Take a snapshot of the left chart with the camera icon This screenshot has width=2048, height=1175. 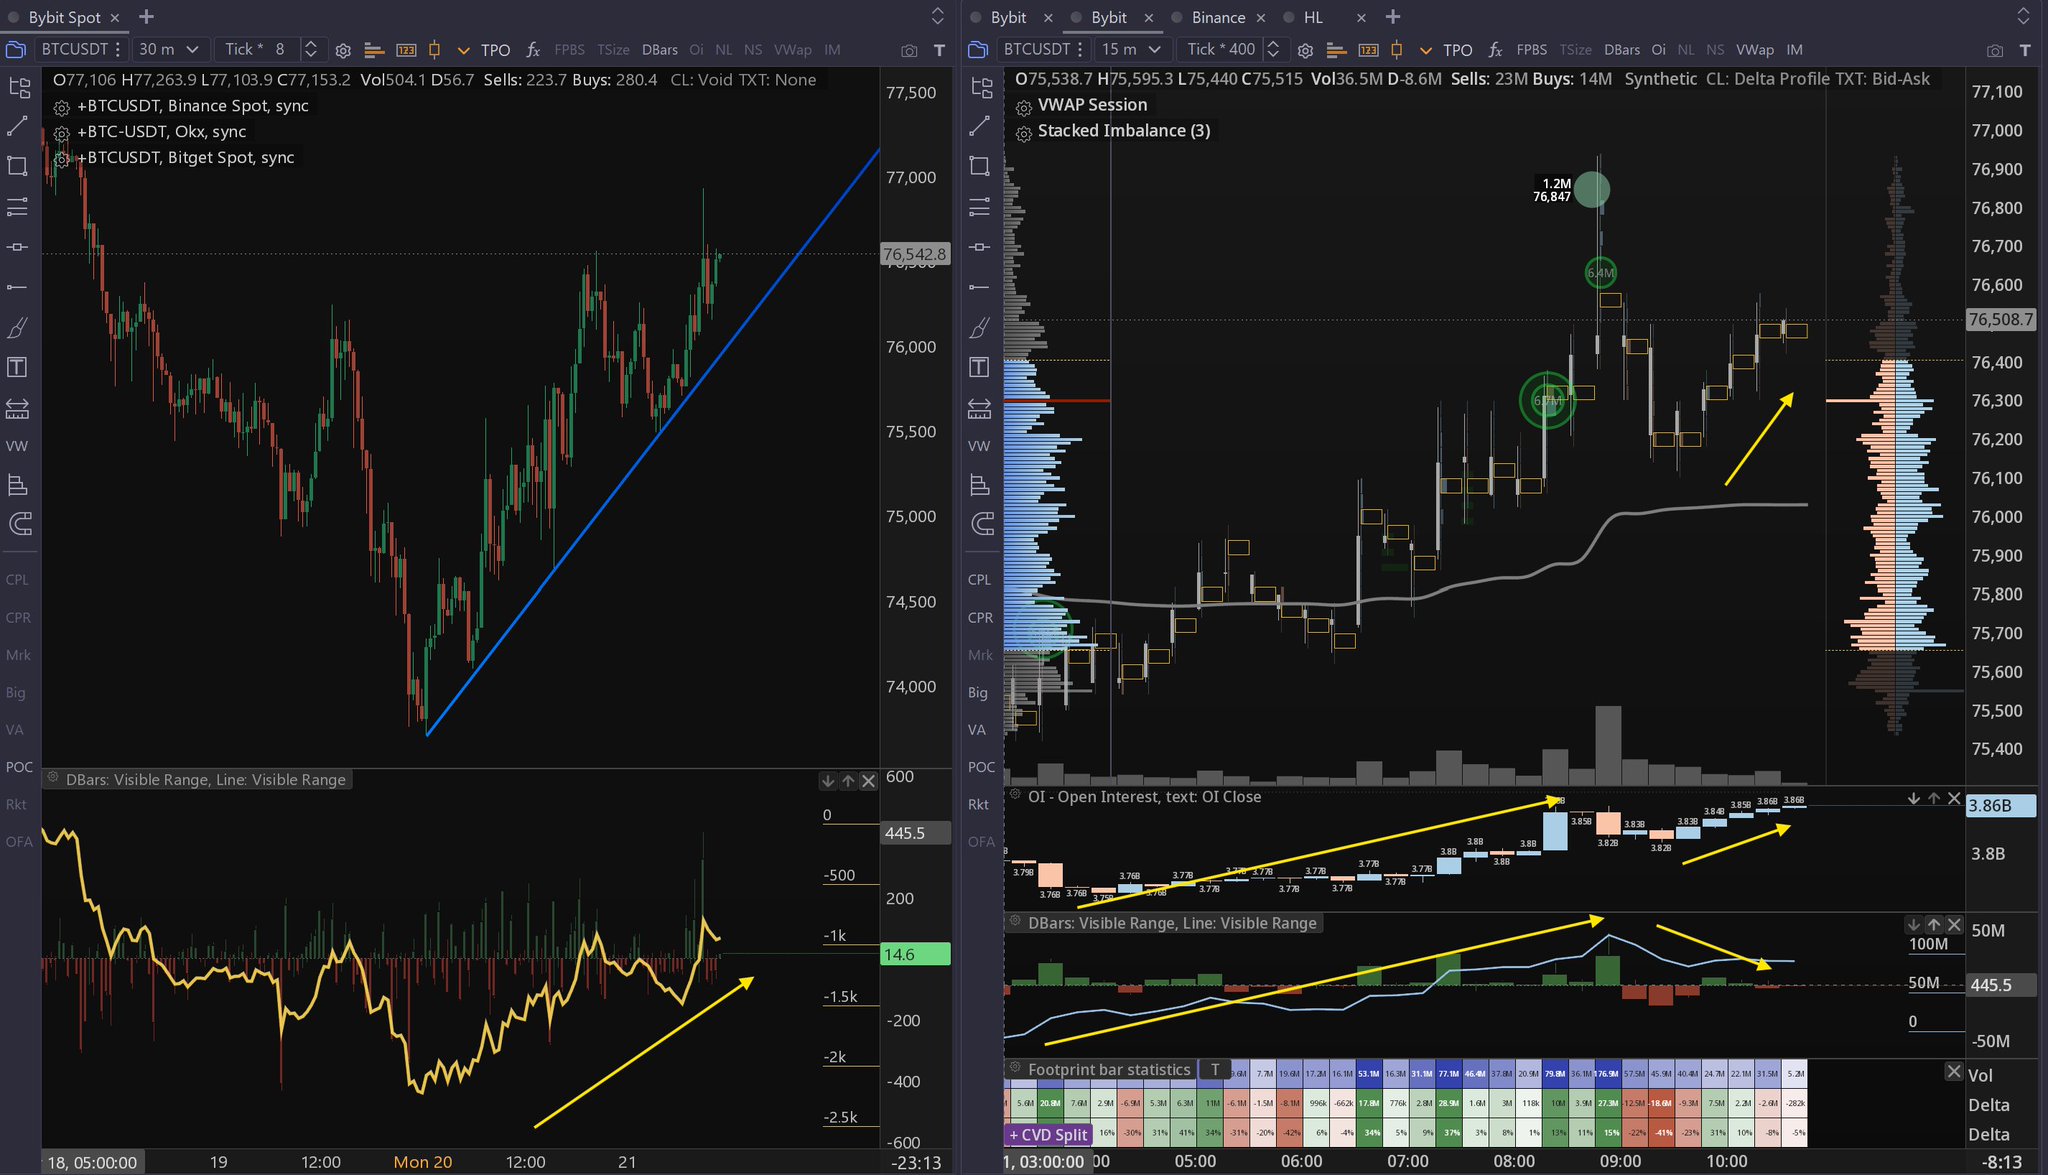(x=908, y=50)
